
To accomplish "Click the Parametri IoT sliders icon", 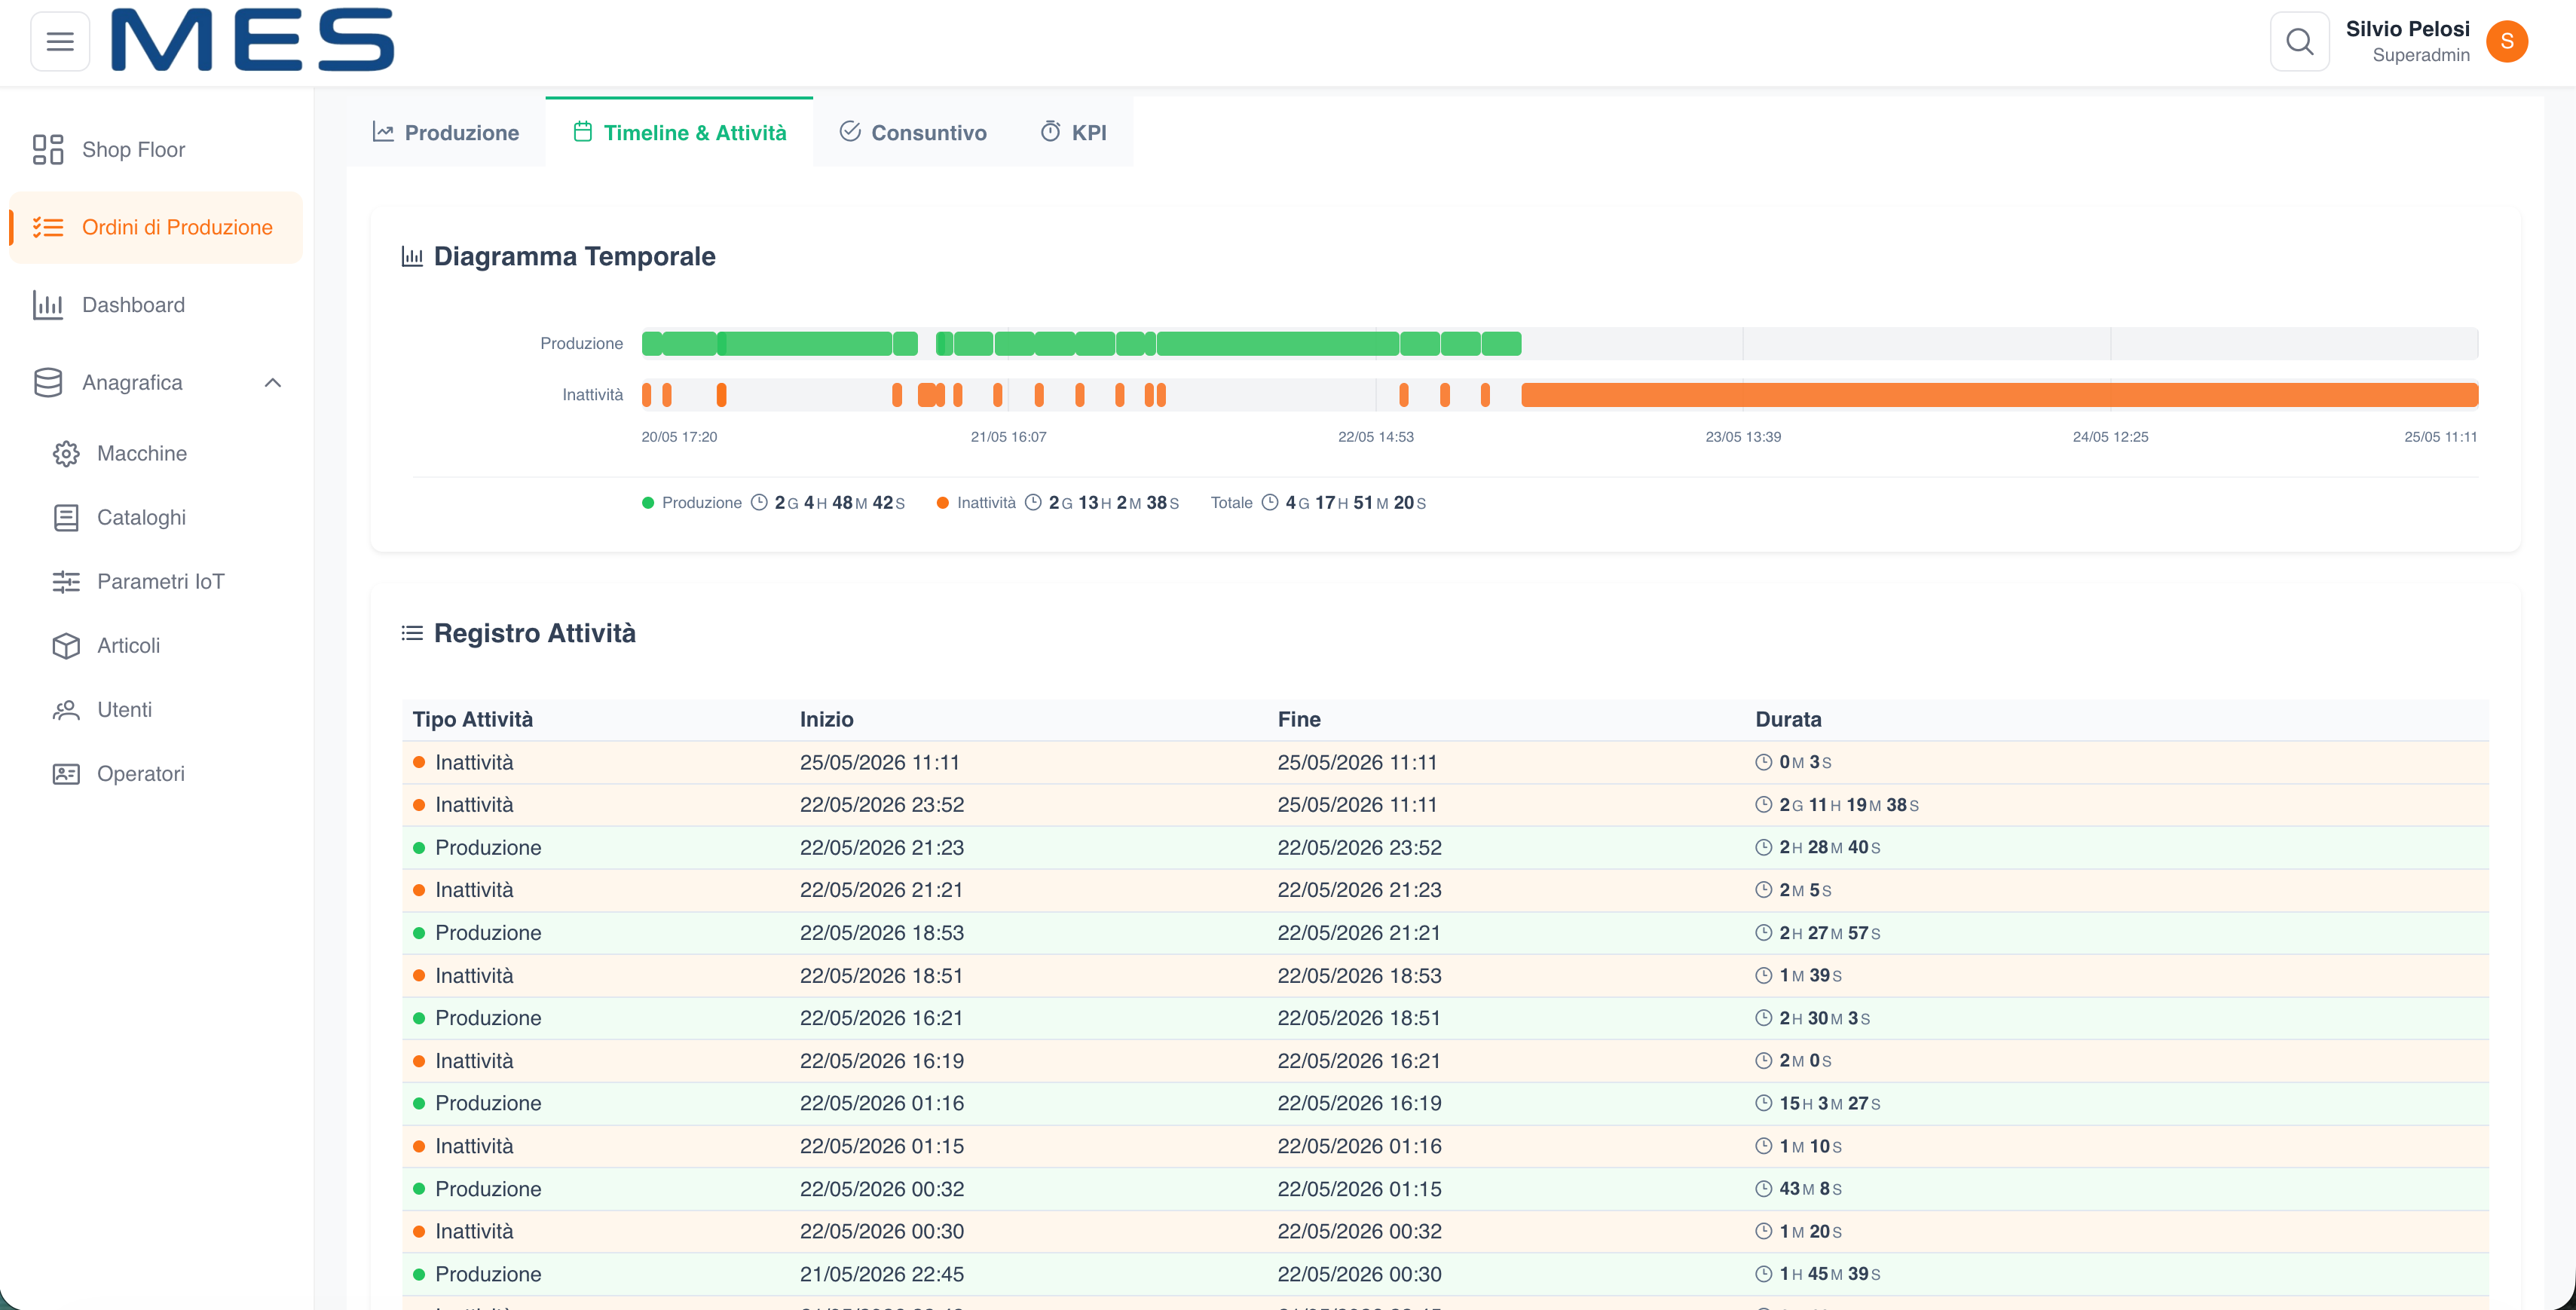I will (66, 582).
